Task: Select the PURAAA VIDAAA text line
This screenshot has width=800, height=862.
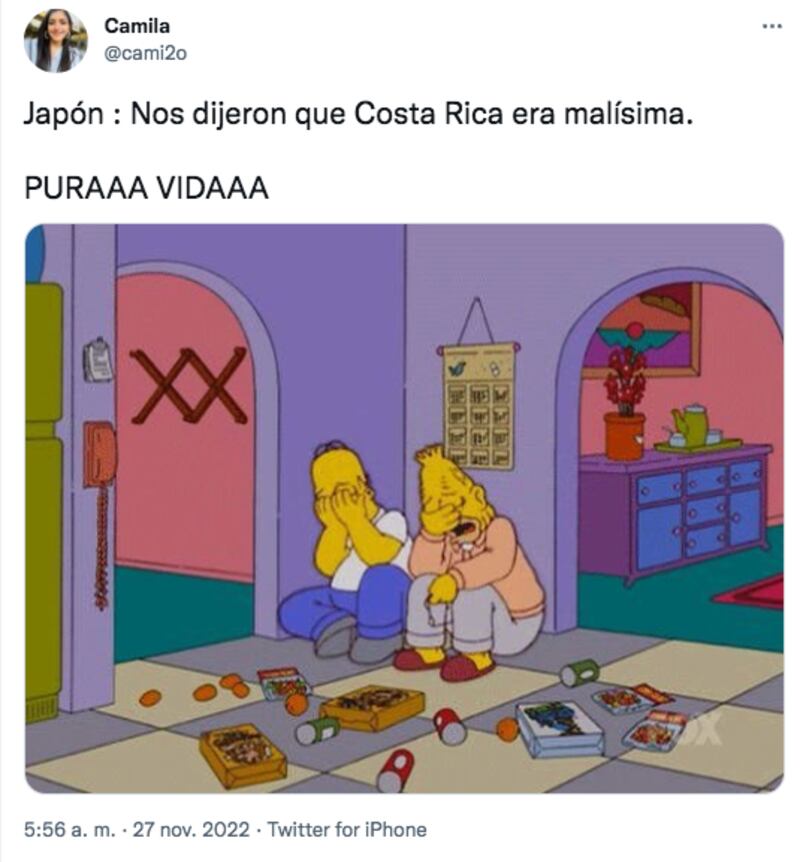Action: (x=146, y=188)
